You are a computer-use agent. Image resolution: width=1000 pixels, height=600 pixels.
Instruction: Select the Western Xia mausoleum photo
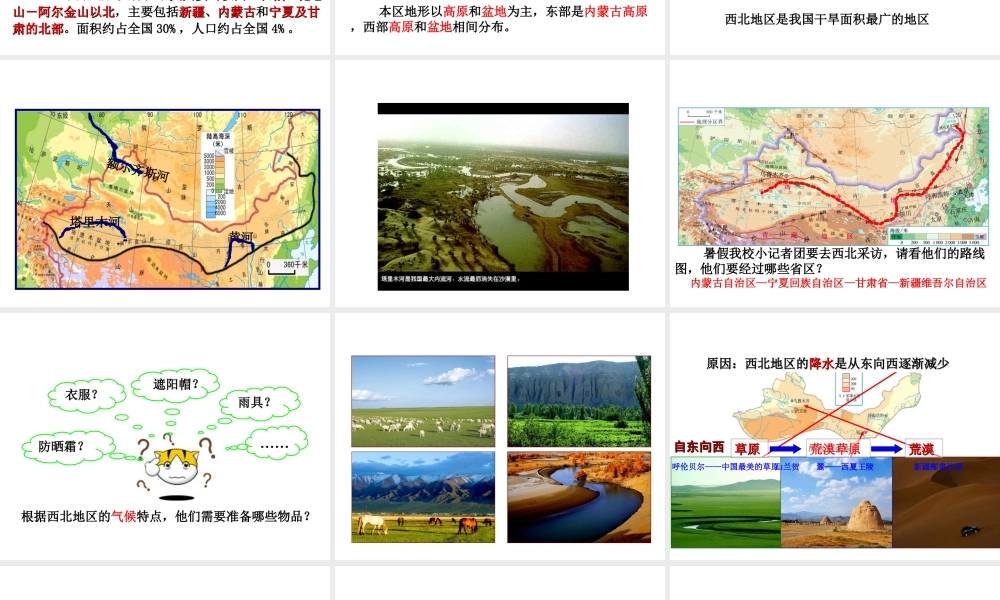(x=837, y=502)
